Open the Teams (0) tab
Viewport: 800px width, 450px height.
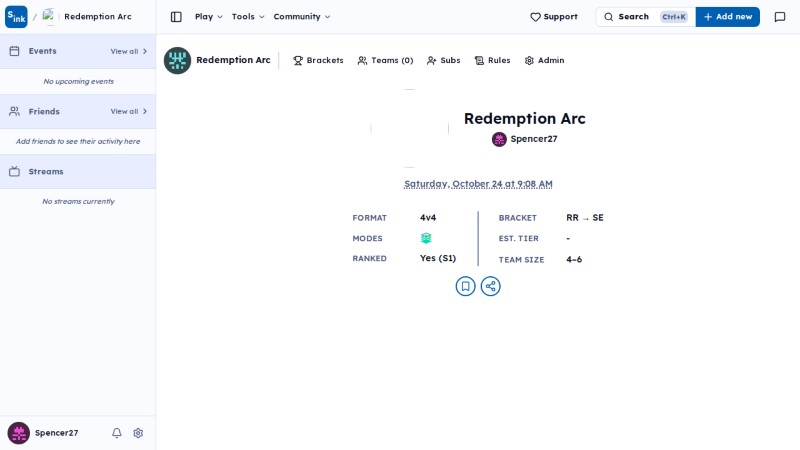(x=385, y=60)
